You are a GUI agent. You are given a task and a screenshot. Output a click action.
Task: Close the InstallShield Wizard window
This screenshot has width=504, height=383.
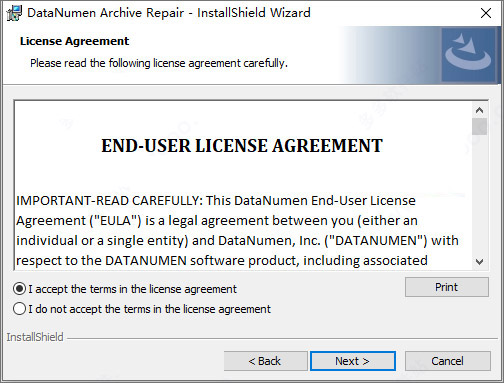pyautogui.click(x=486, y=13)
